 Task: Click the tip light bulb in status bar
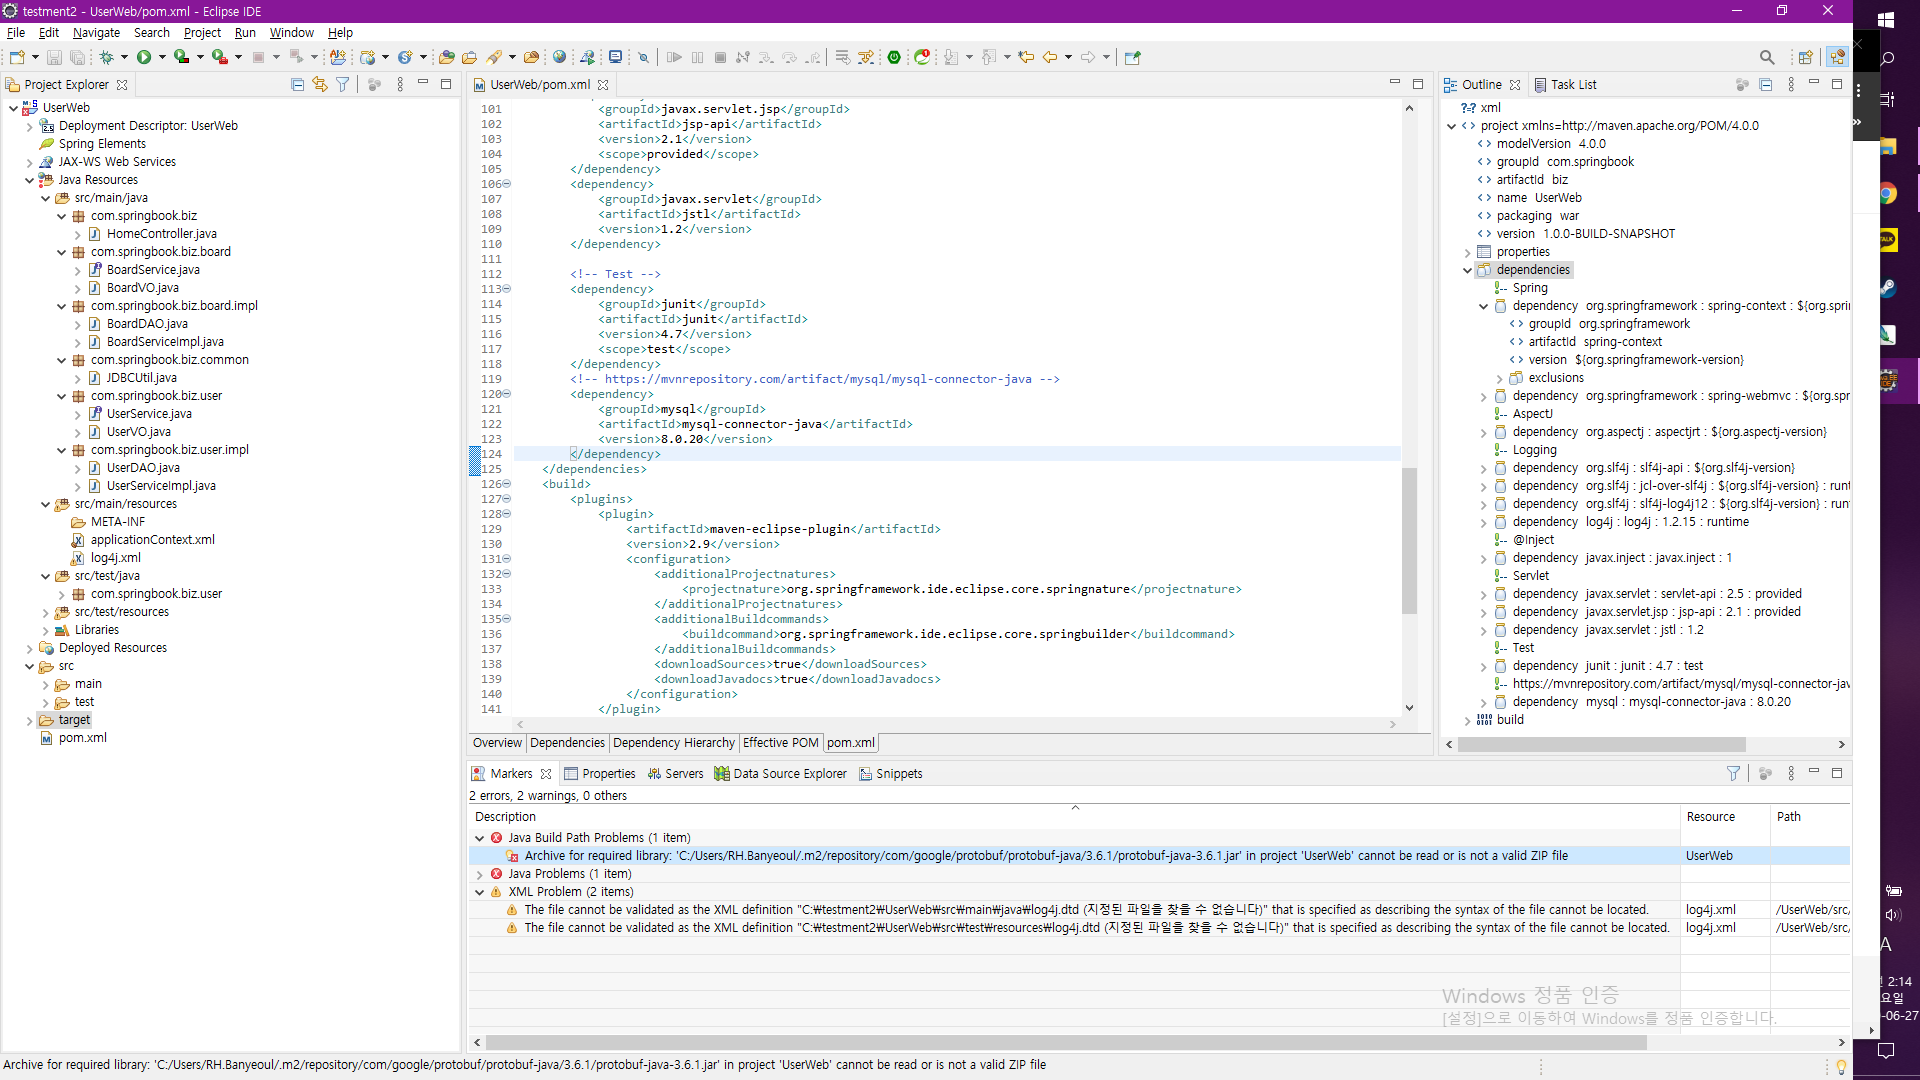tap(1840, 1066)
